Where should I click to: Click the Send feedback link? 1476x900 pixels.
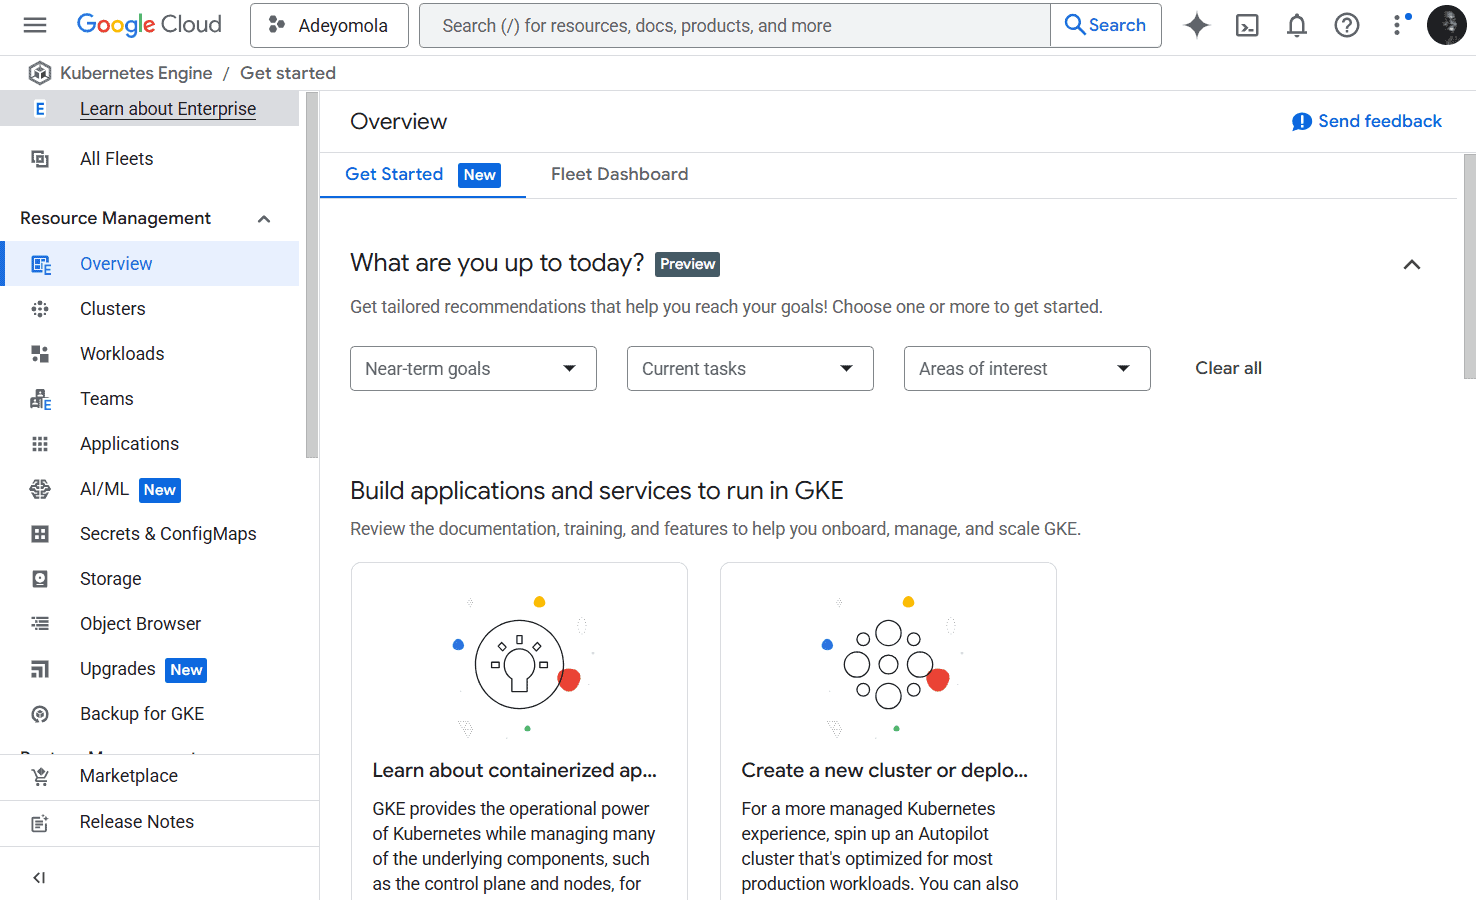[1367, 121]
